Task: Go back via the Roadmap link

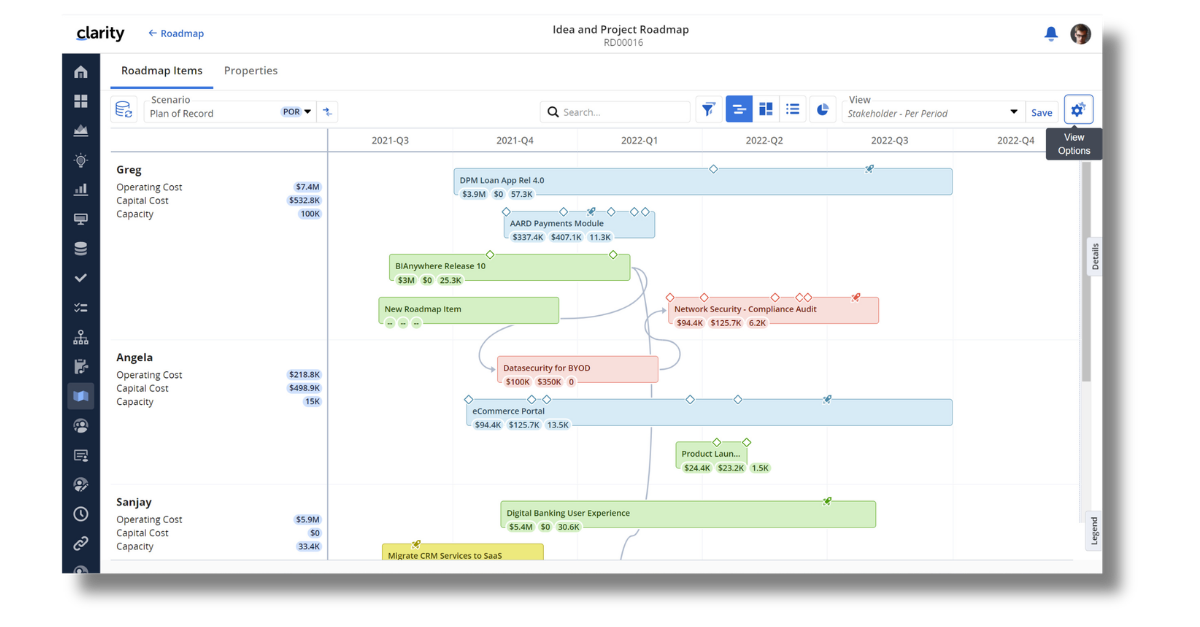Action: tap(176, 33)
